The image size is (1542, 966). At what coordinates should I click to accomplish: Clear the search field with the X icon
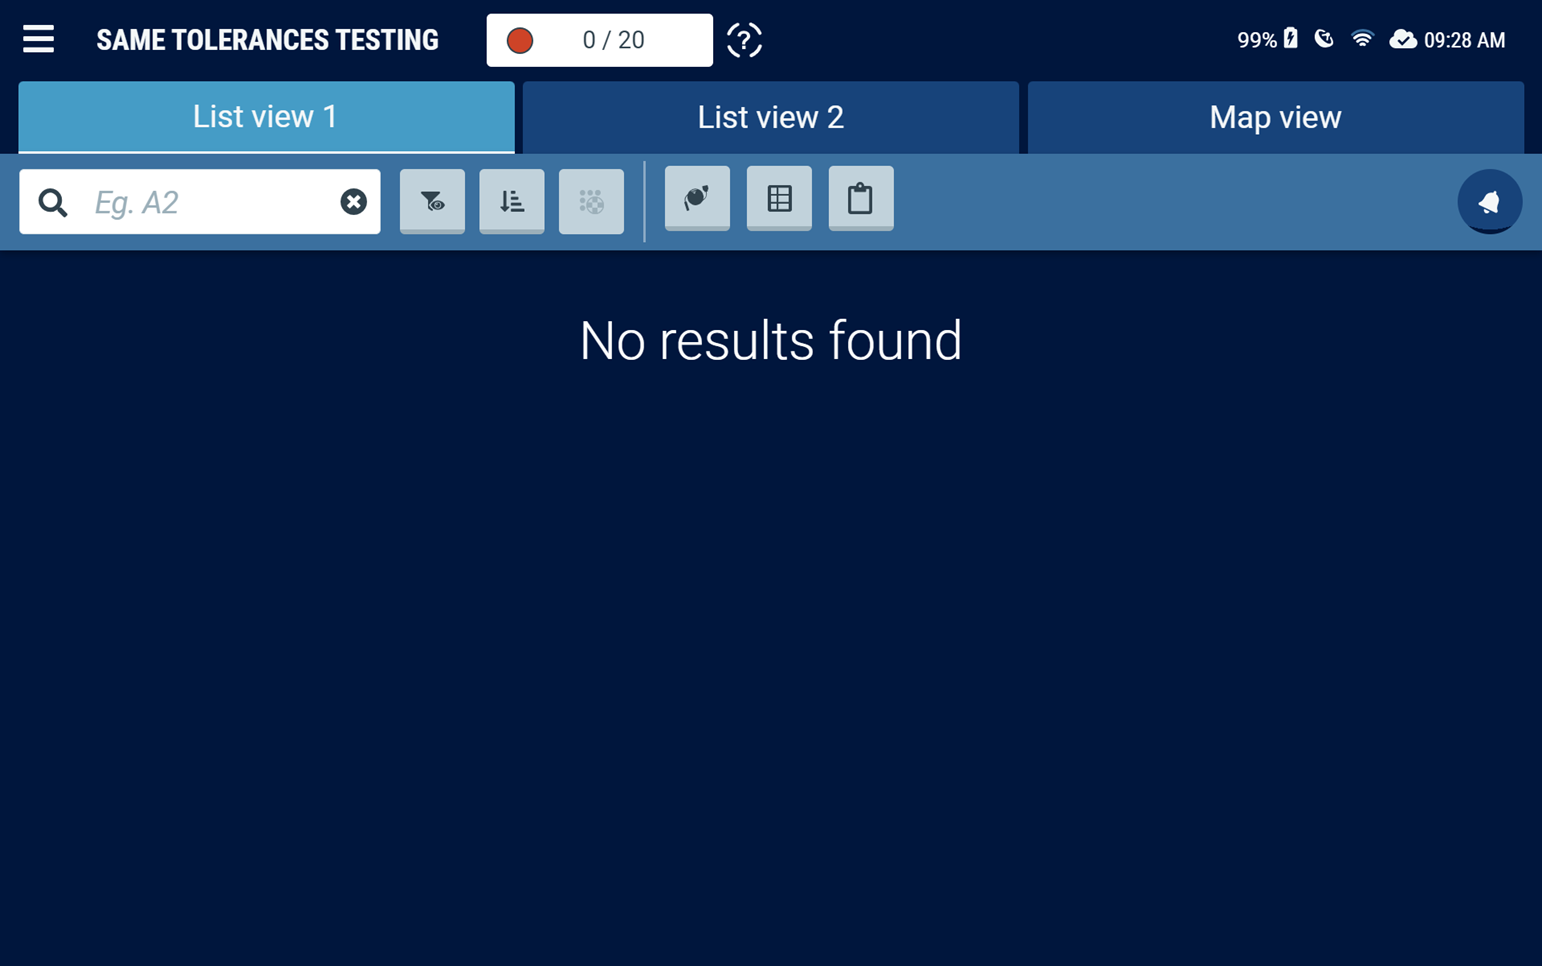[x=353, y=202]
